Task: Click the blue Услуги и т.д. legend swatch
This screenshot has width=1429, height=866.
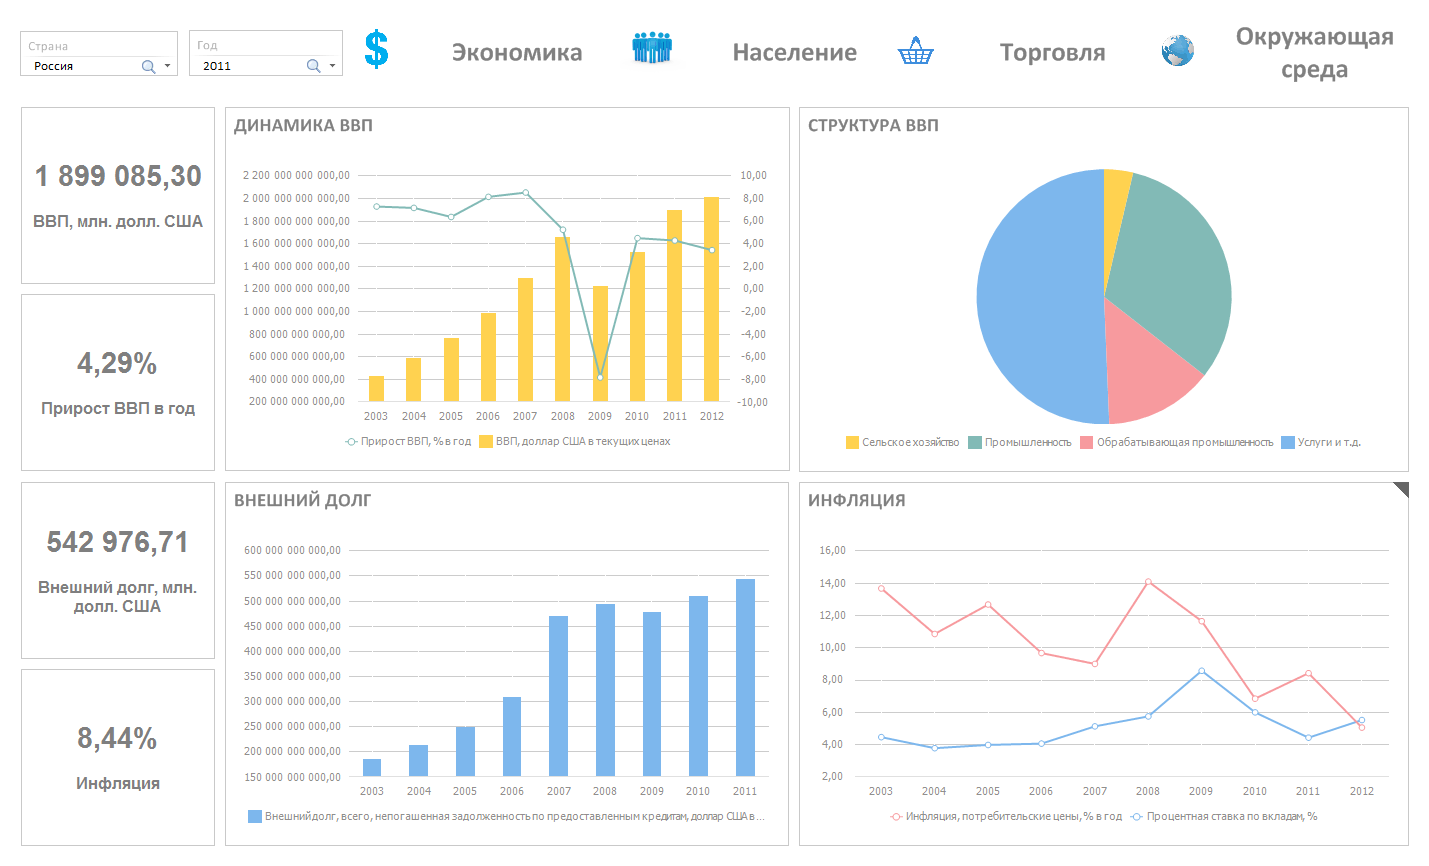Action: (1288, 442)
